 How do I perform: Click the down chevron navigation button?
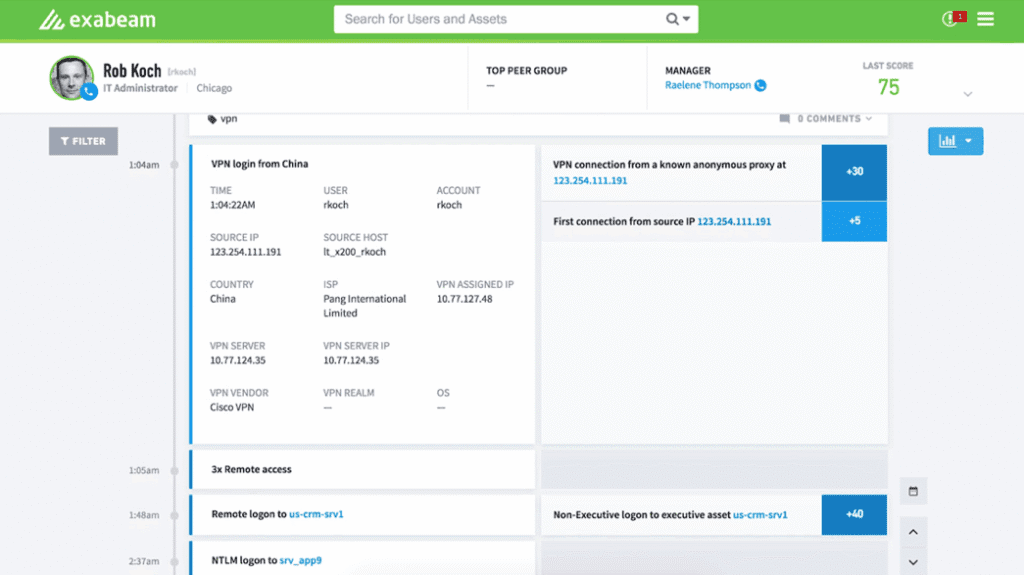913,562
